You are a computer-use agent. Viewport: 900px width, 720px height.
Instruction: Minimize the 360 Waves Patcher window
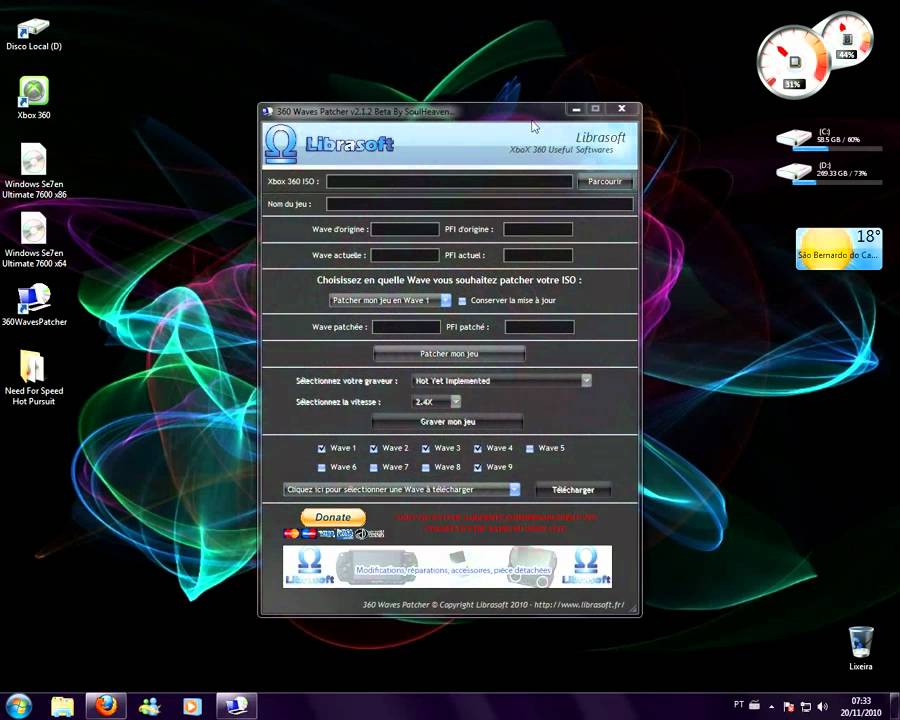576,109
